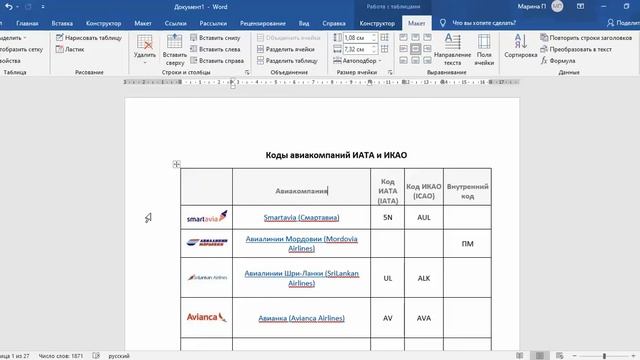This screenshot has height=360, width=640.
Task: Open the Undo history dropdown arrow
Action: point(17,7)
